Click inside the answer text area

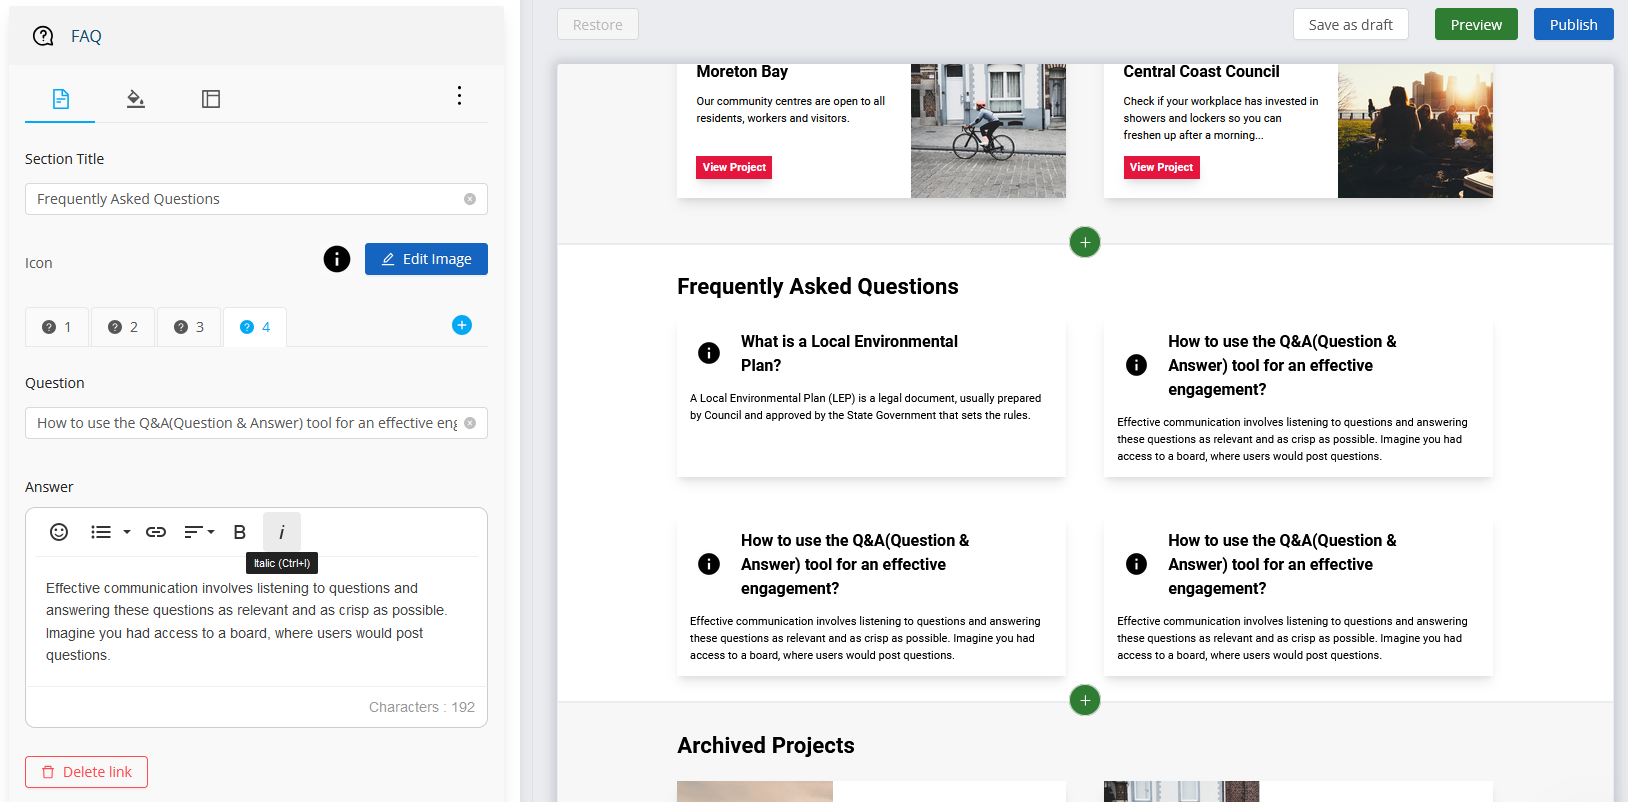[256, 622]
